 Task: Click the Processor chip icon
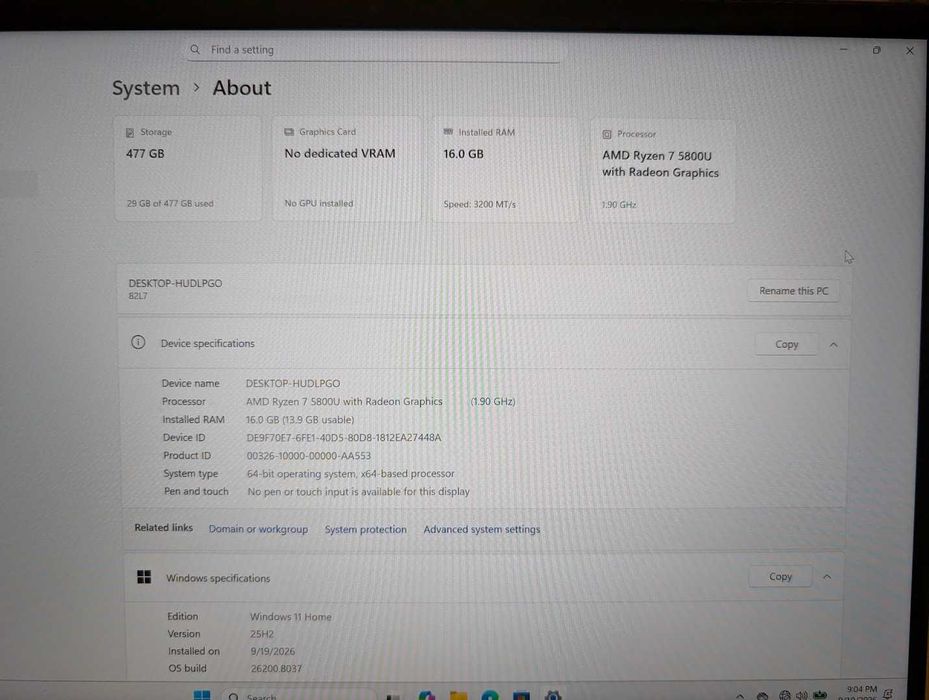click(x=607, y=135)
